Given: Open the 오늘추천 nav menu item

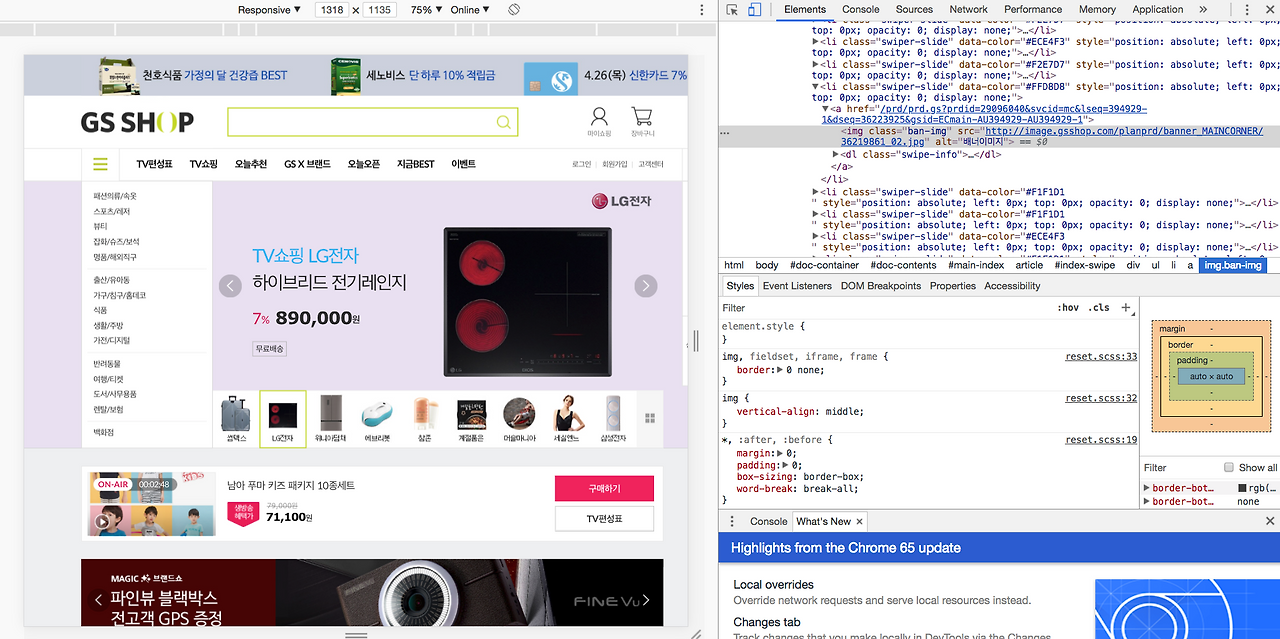Looking at the screenshot, I should click(251, 164).
